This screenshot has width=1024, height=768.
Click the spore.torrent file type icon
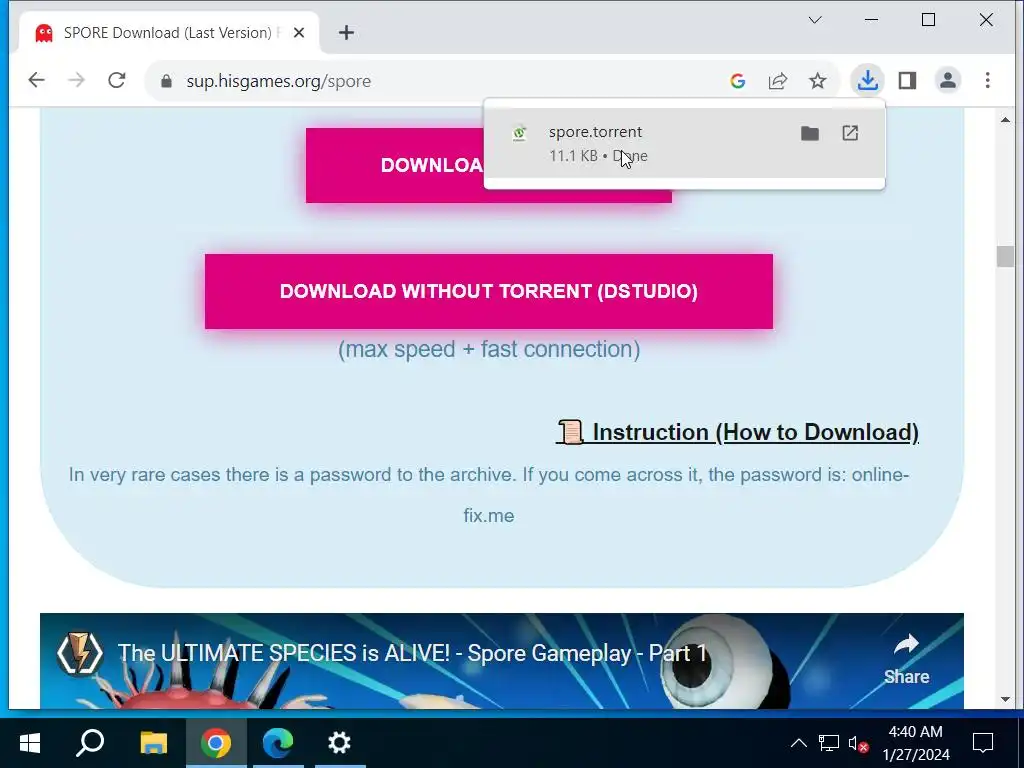tap(519, 133)
